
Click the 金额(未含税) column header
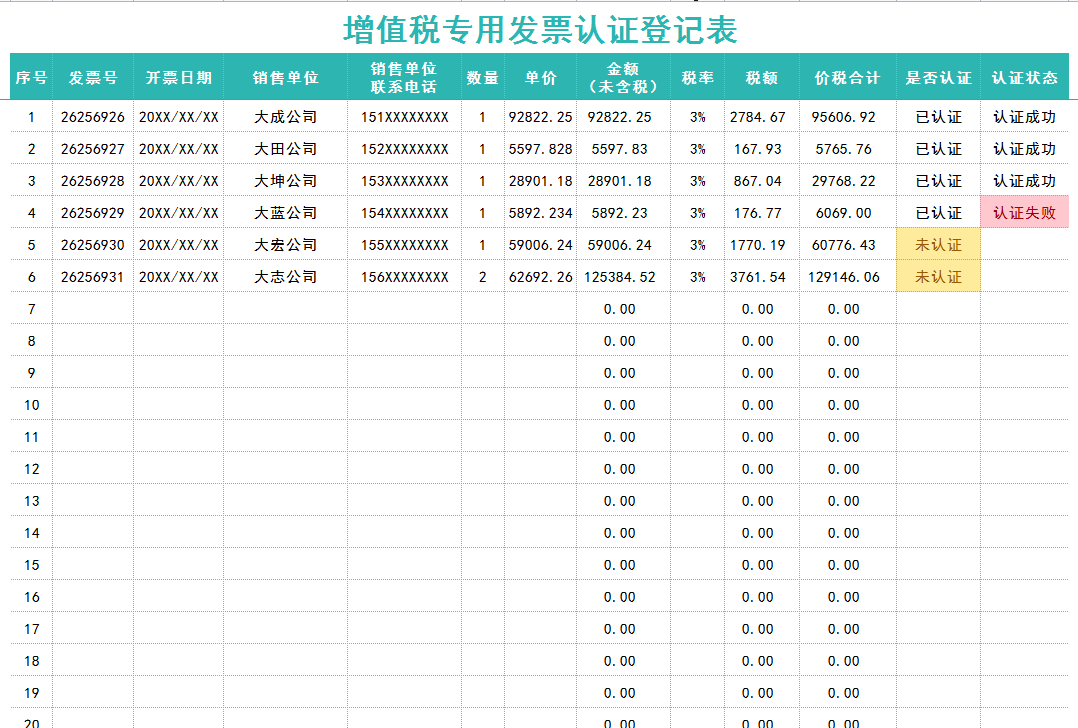tap(624, 78)
